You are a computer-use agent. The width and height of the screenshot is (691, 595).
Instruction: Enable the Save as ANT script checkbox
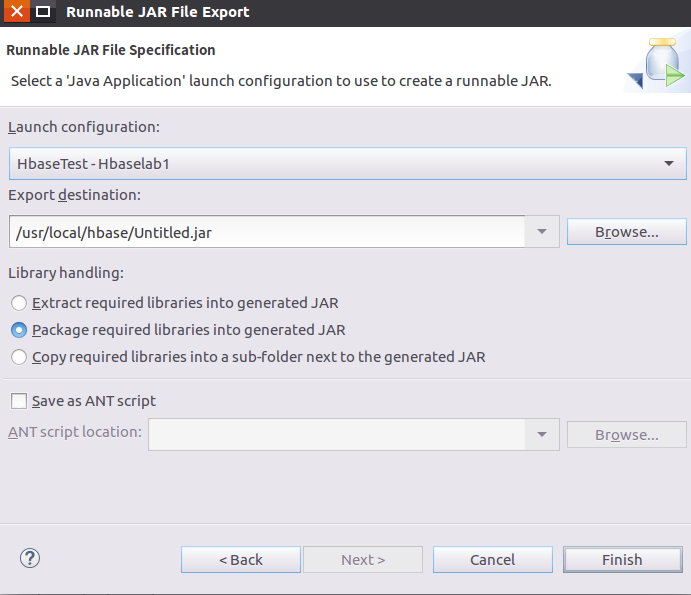tap(19, 401)
